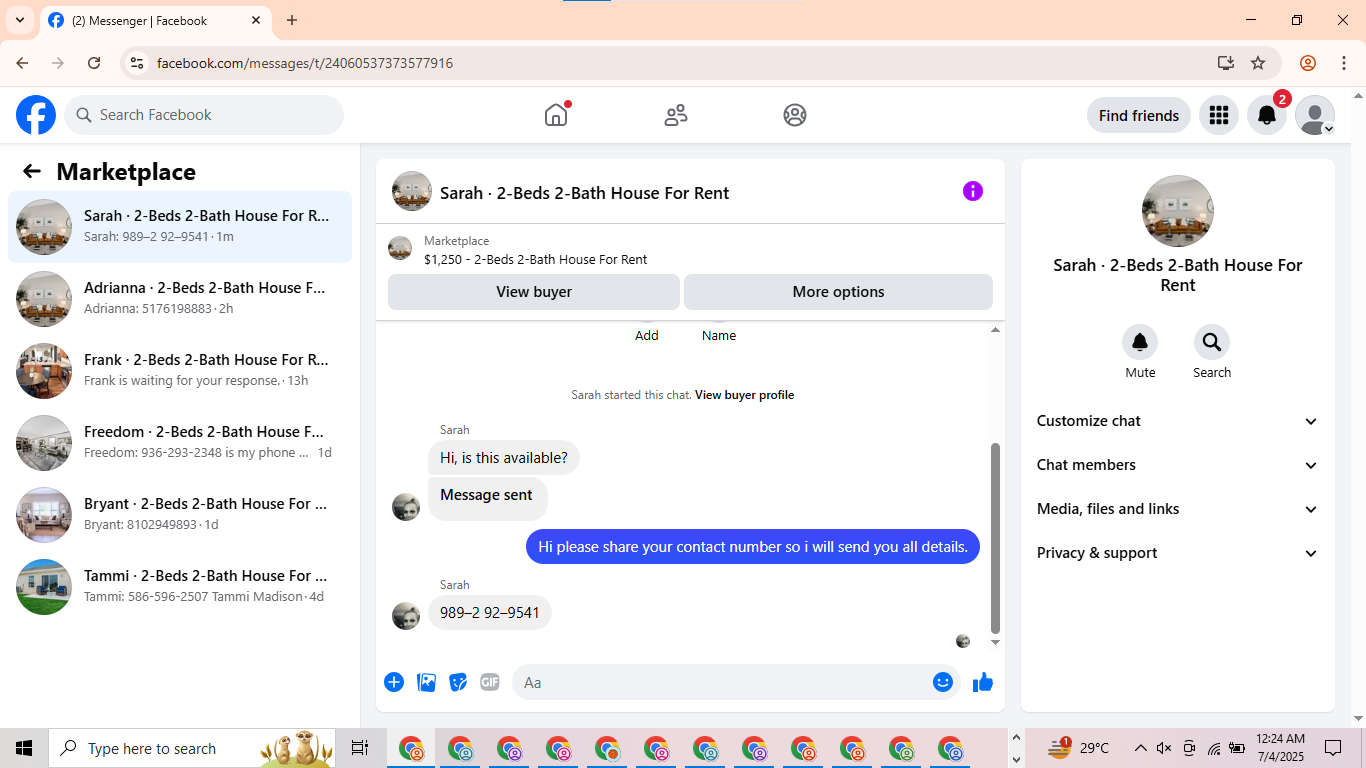Image resolution: width=1366 pixels, height=768 pixels.
Task: Send a thumbs-up like
Action: pos(983,682)
